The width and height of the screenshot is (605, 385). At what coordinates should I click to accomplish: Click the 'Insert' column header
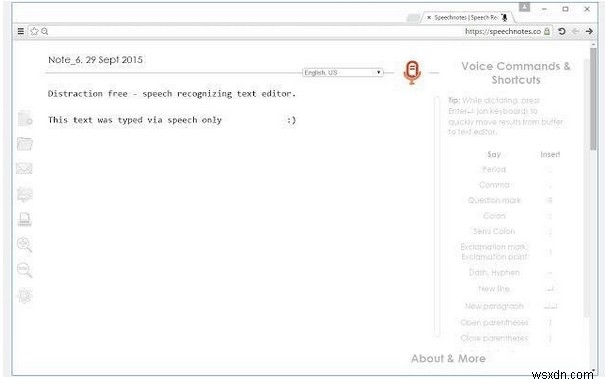(550, 154)
